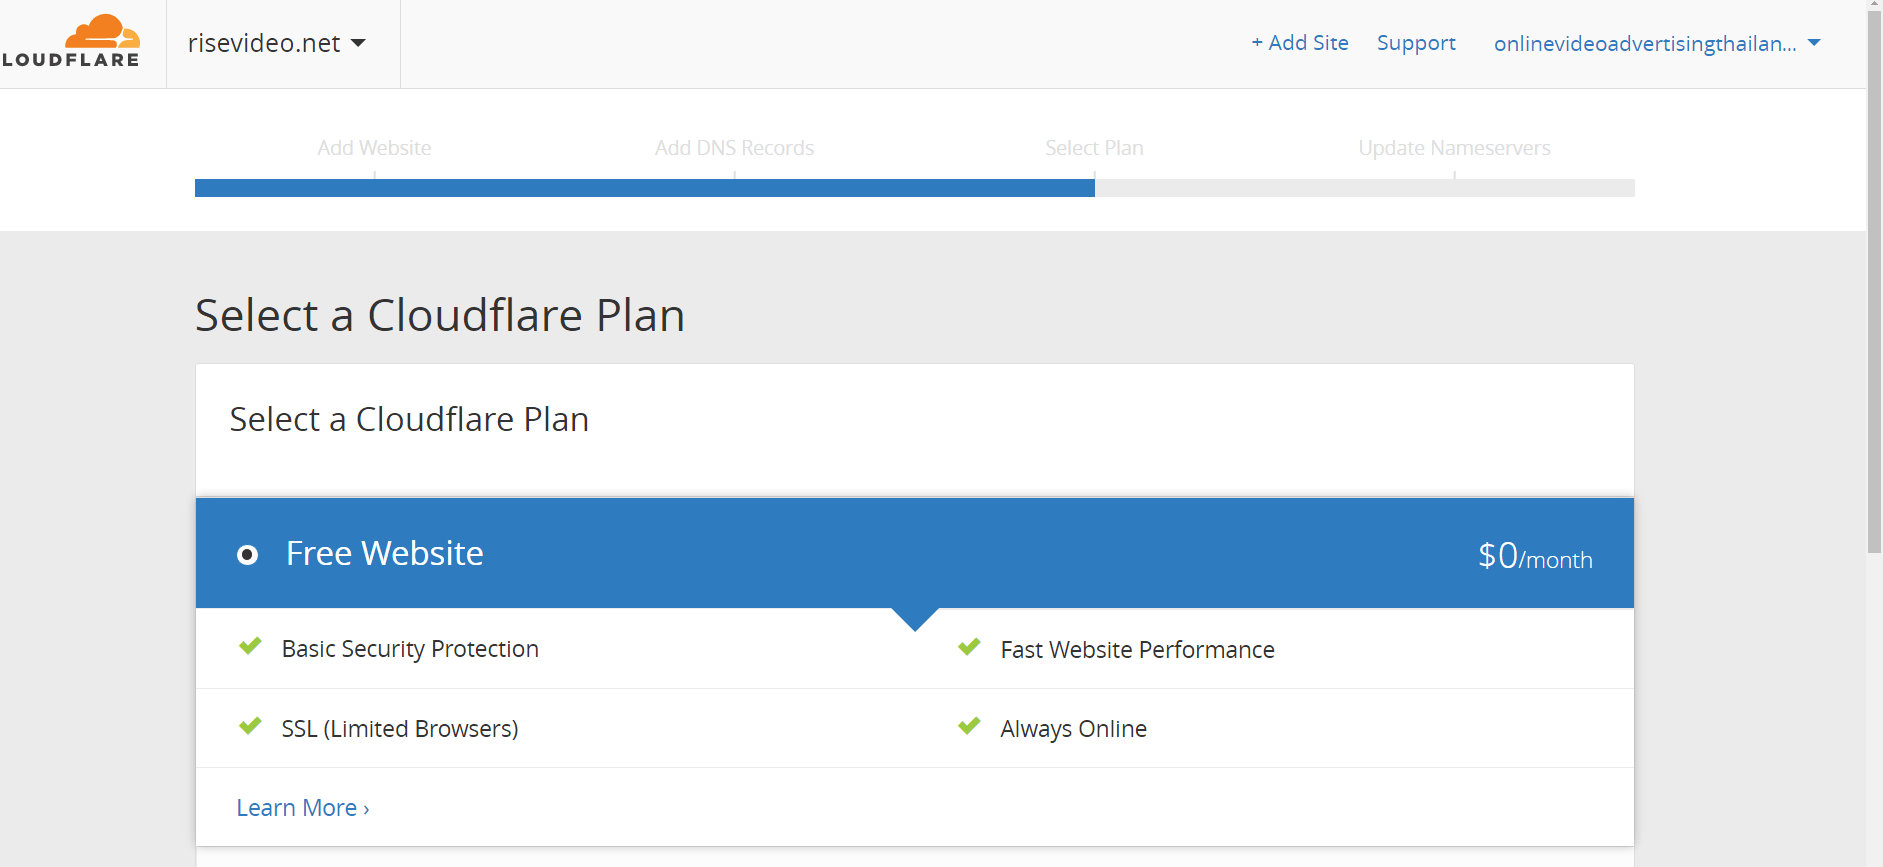Click the green checkmark beside Fast Website Performance

969,647
